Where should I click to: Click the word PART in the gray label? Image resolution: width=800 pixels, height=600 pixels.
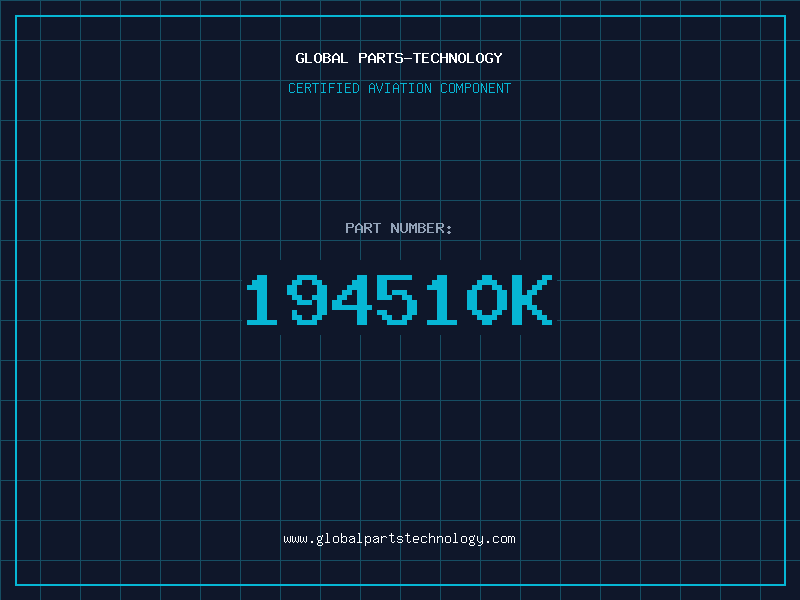coord(363,228)
